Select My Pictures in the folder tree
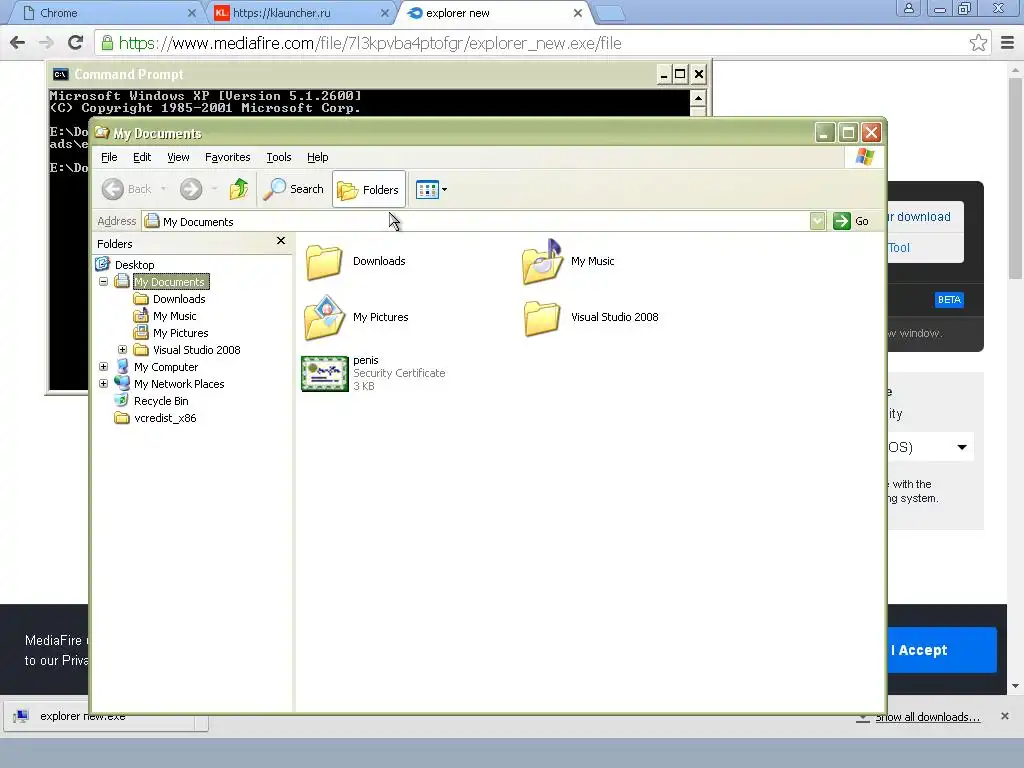 [x=180, y=333]
